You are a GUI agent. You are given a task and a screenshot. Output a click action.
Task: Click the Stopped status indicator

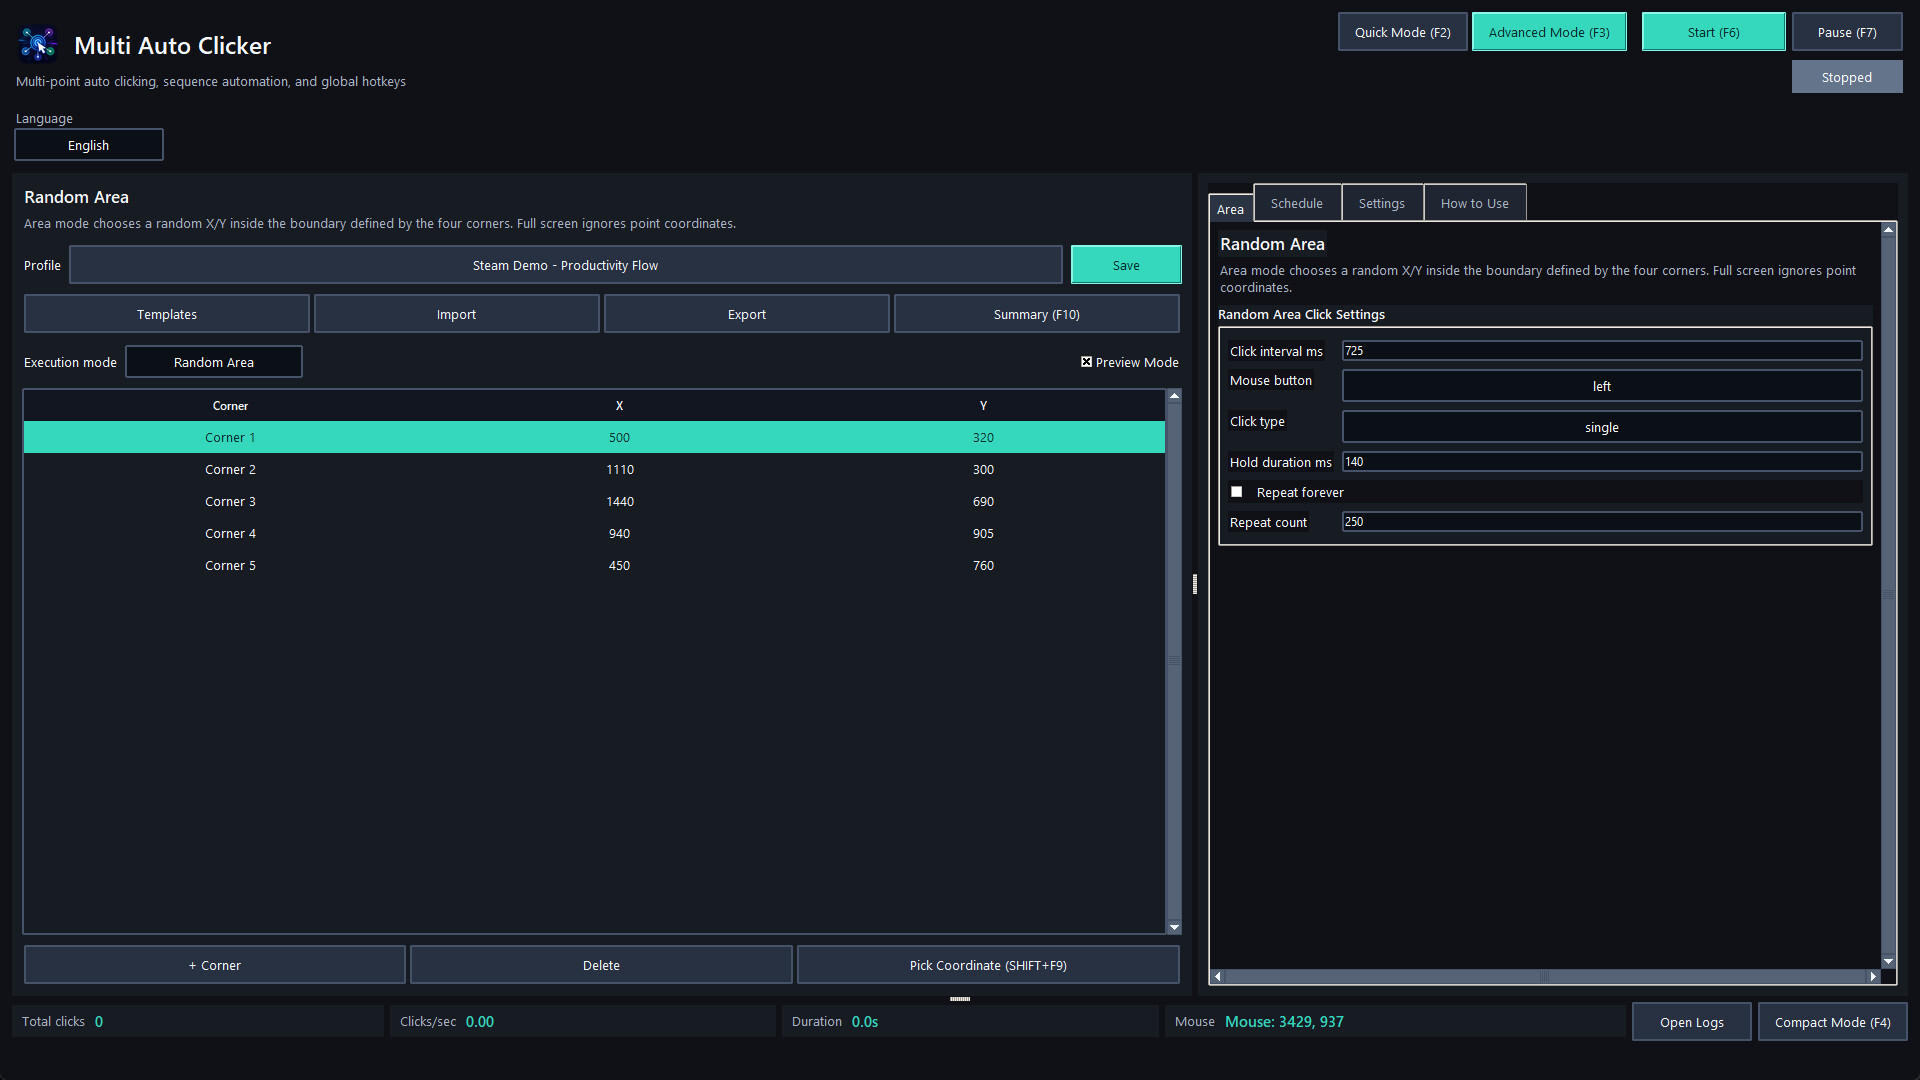(x=1846, y=77)
